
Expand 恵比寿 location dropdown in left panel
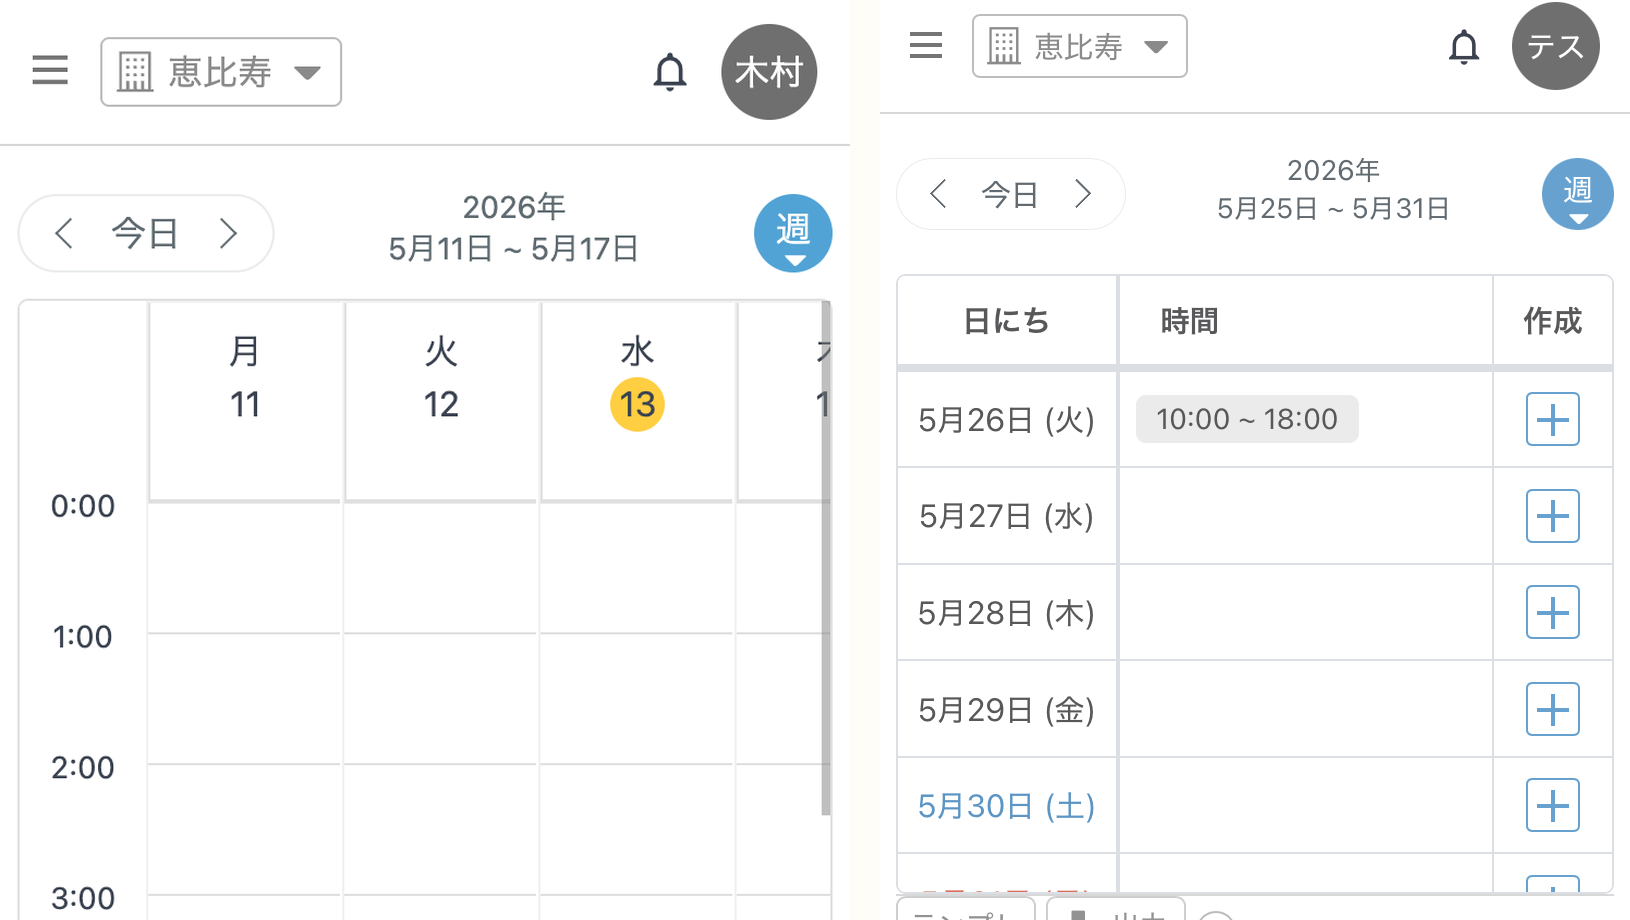[221, 72]
